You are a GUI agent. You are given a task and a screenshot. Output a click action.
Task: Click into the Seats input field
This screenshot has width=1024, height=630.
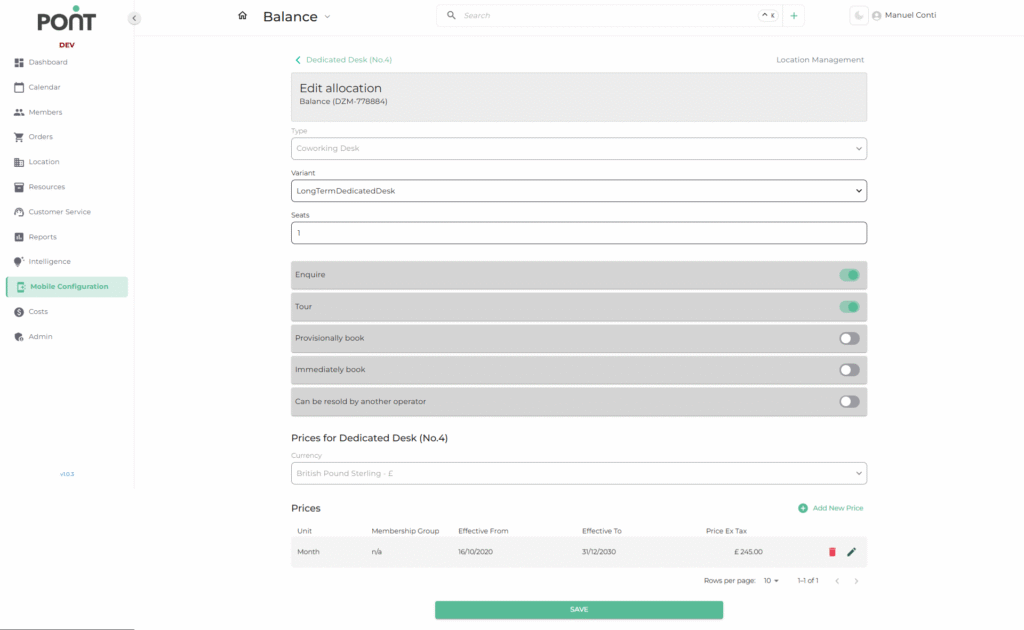pyautogui.click(x=578, y=233)
